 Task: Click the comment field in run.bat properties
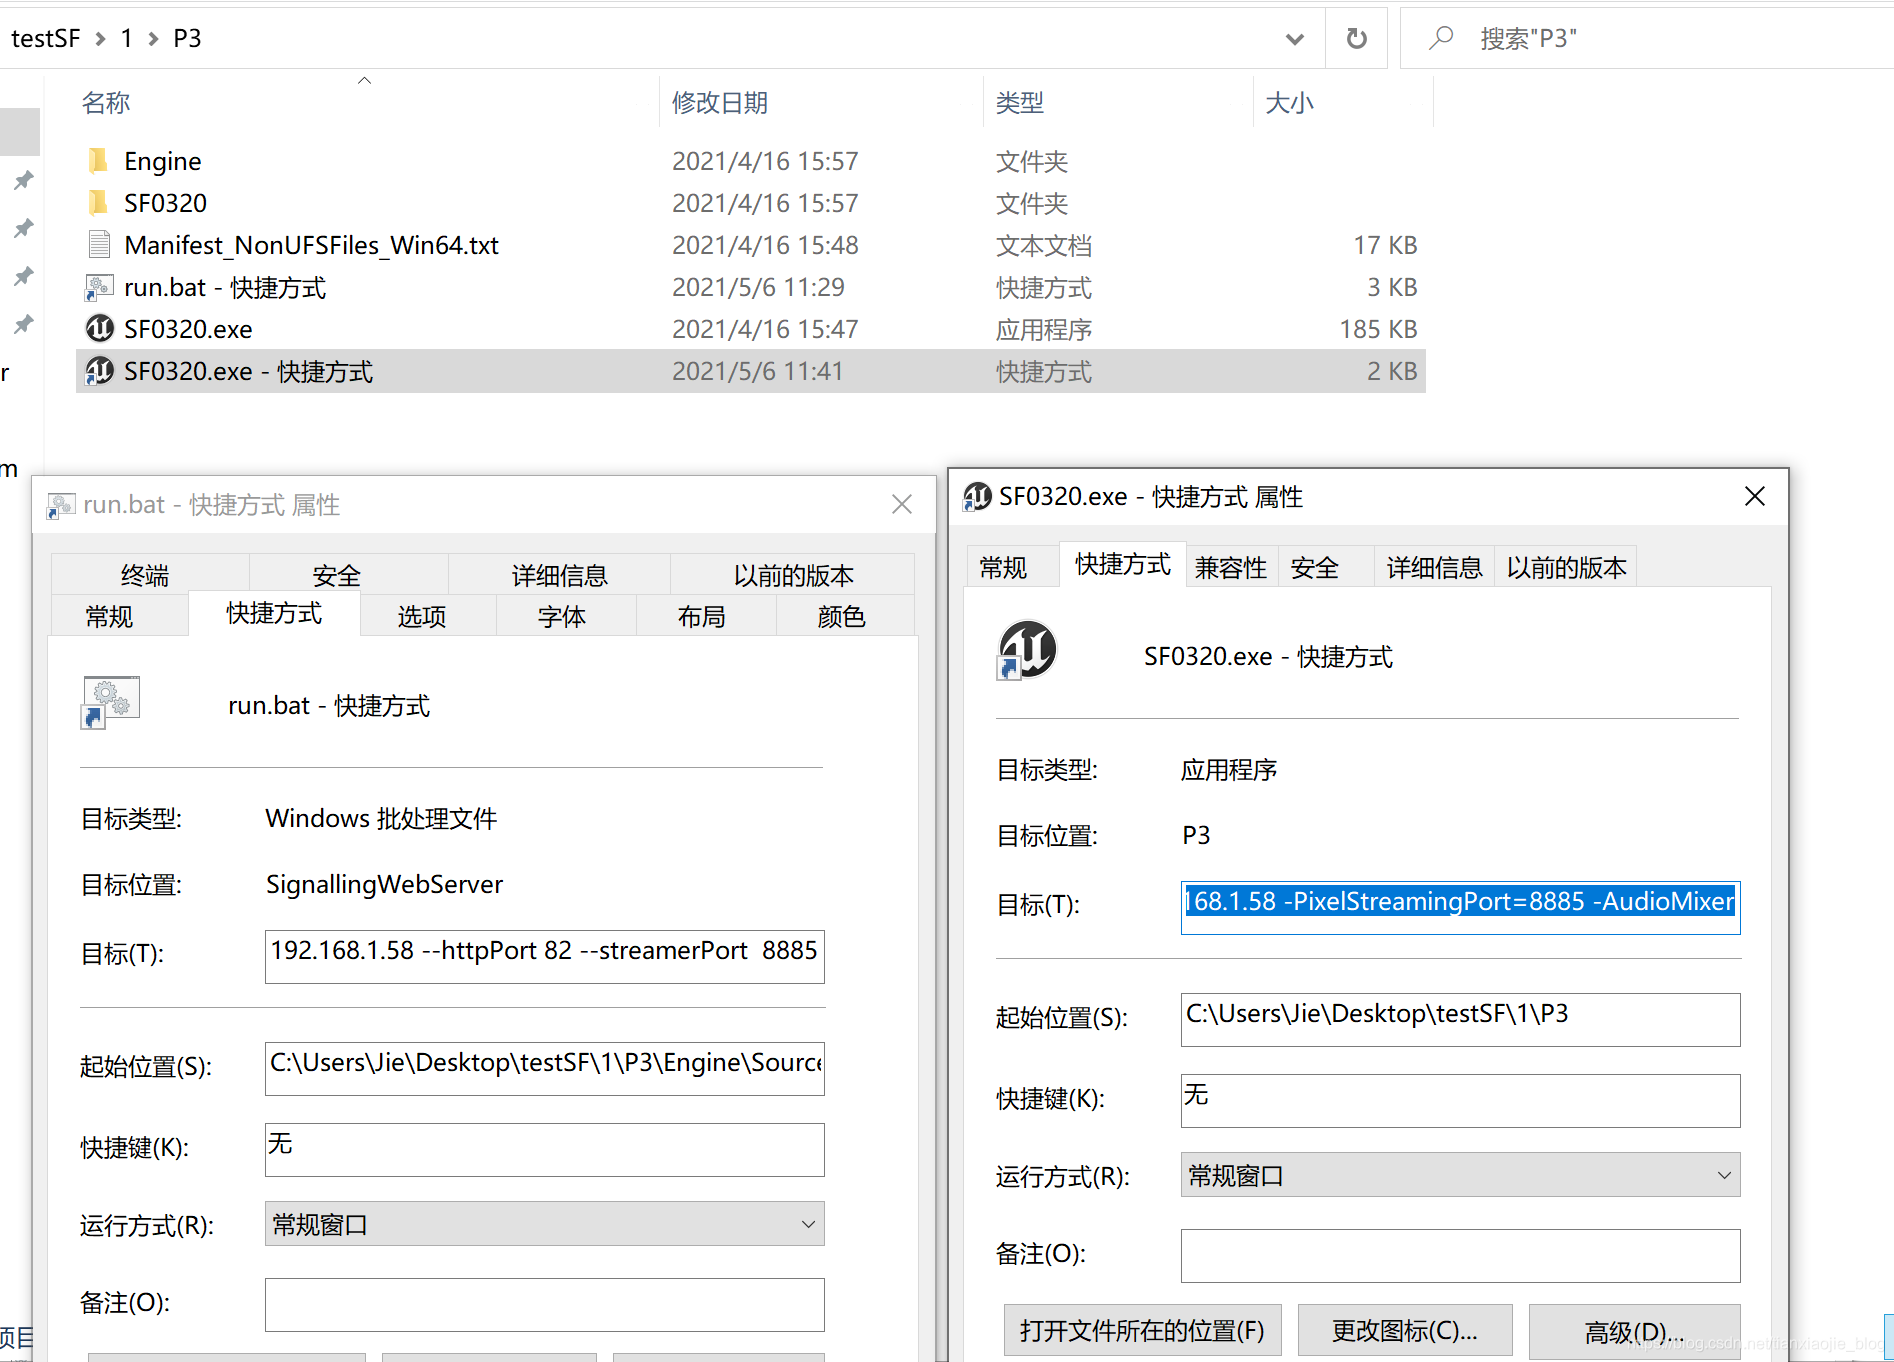(544, 1304)
